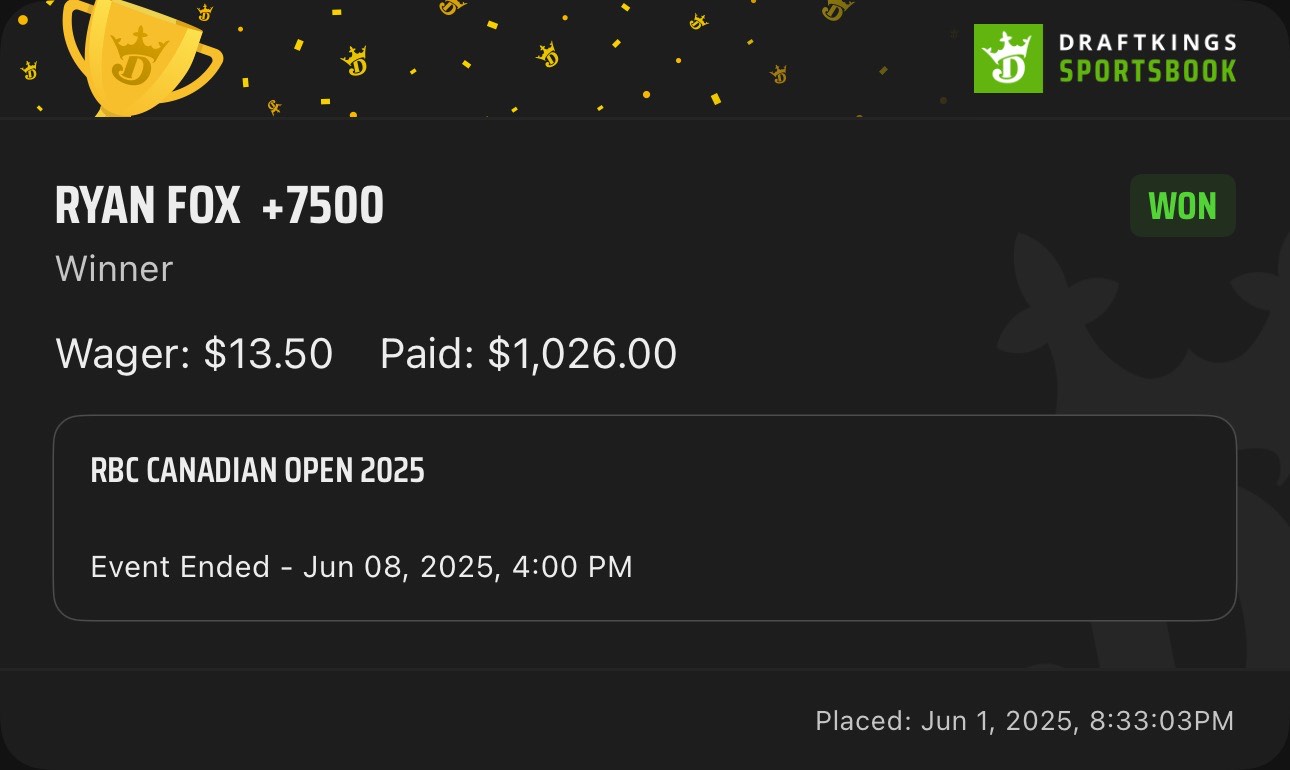Screen dimensions: 1290x770
Task: Click the Jun 08, 2025 event end date
Action: click(x=400, y=567)
